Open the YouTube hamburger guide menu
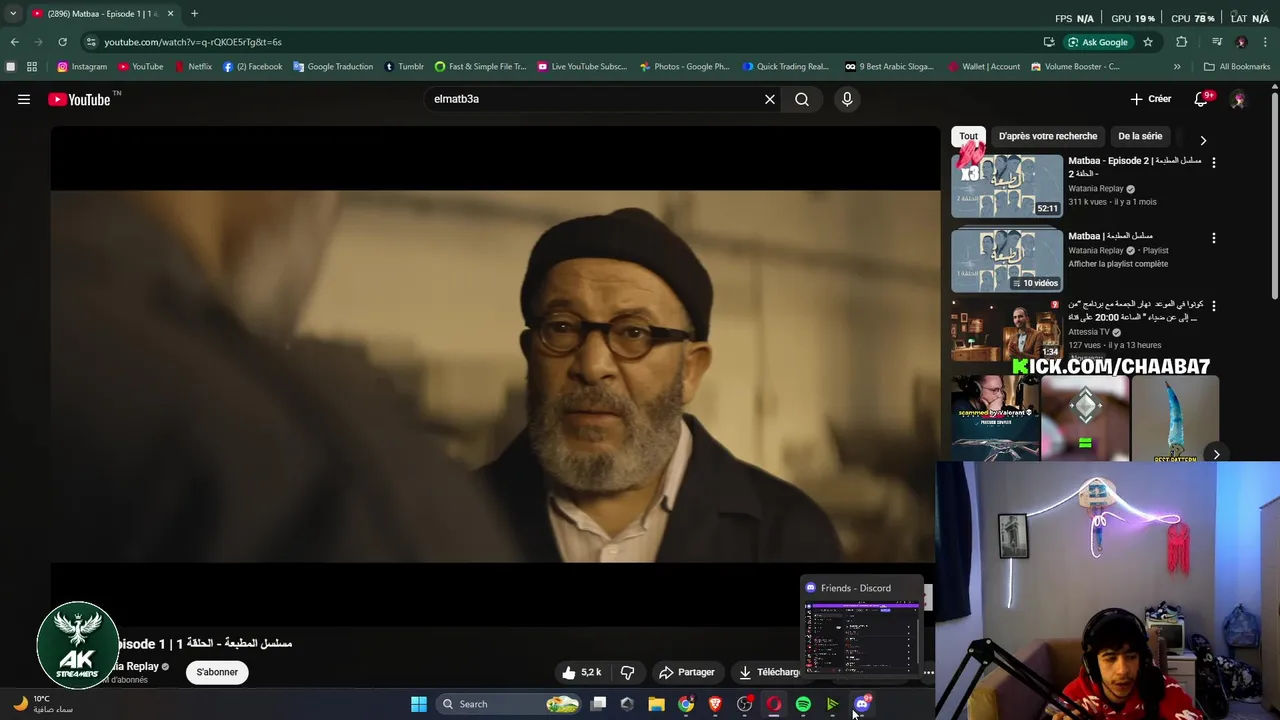This screenshot has width=1280, height=720. tap(24, 99)
